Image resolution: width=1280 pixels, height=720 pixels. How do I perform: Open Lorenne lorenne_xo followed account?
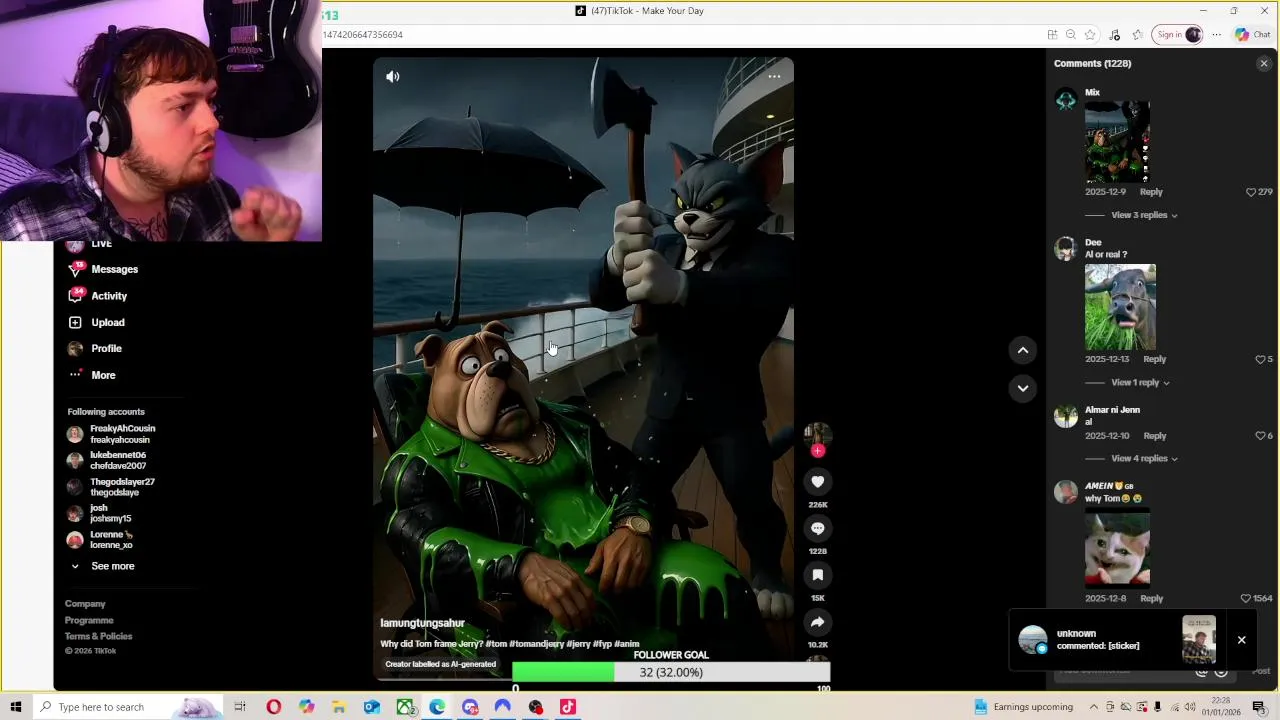[101, 540]
